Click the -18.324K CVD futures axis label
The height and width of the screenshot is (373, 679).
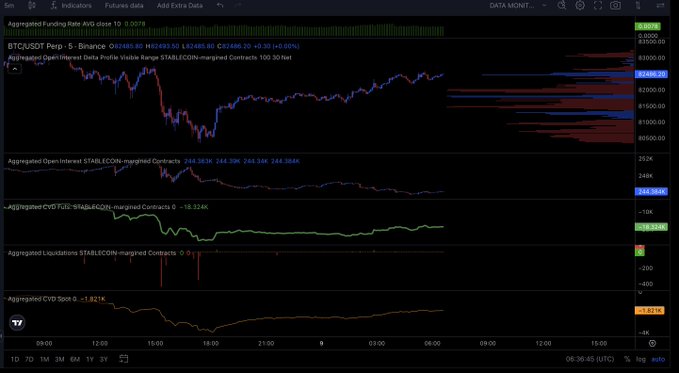651,227
